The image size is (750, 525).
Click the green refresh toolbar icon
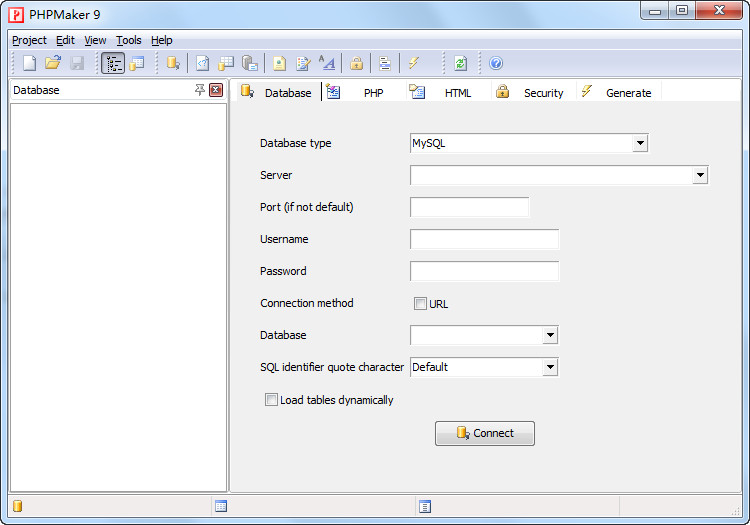tap(460, 63)
